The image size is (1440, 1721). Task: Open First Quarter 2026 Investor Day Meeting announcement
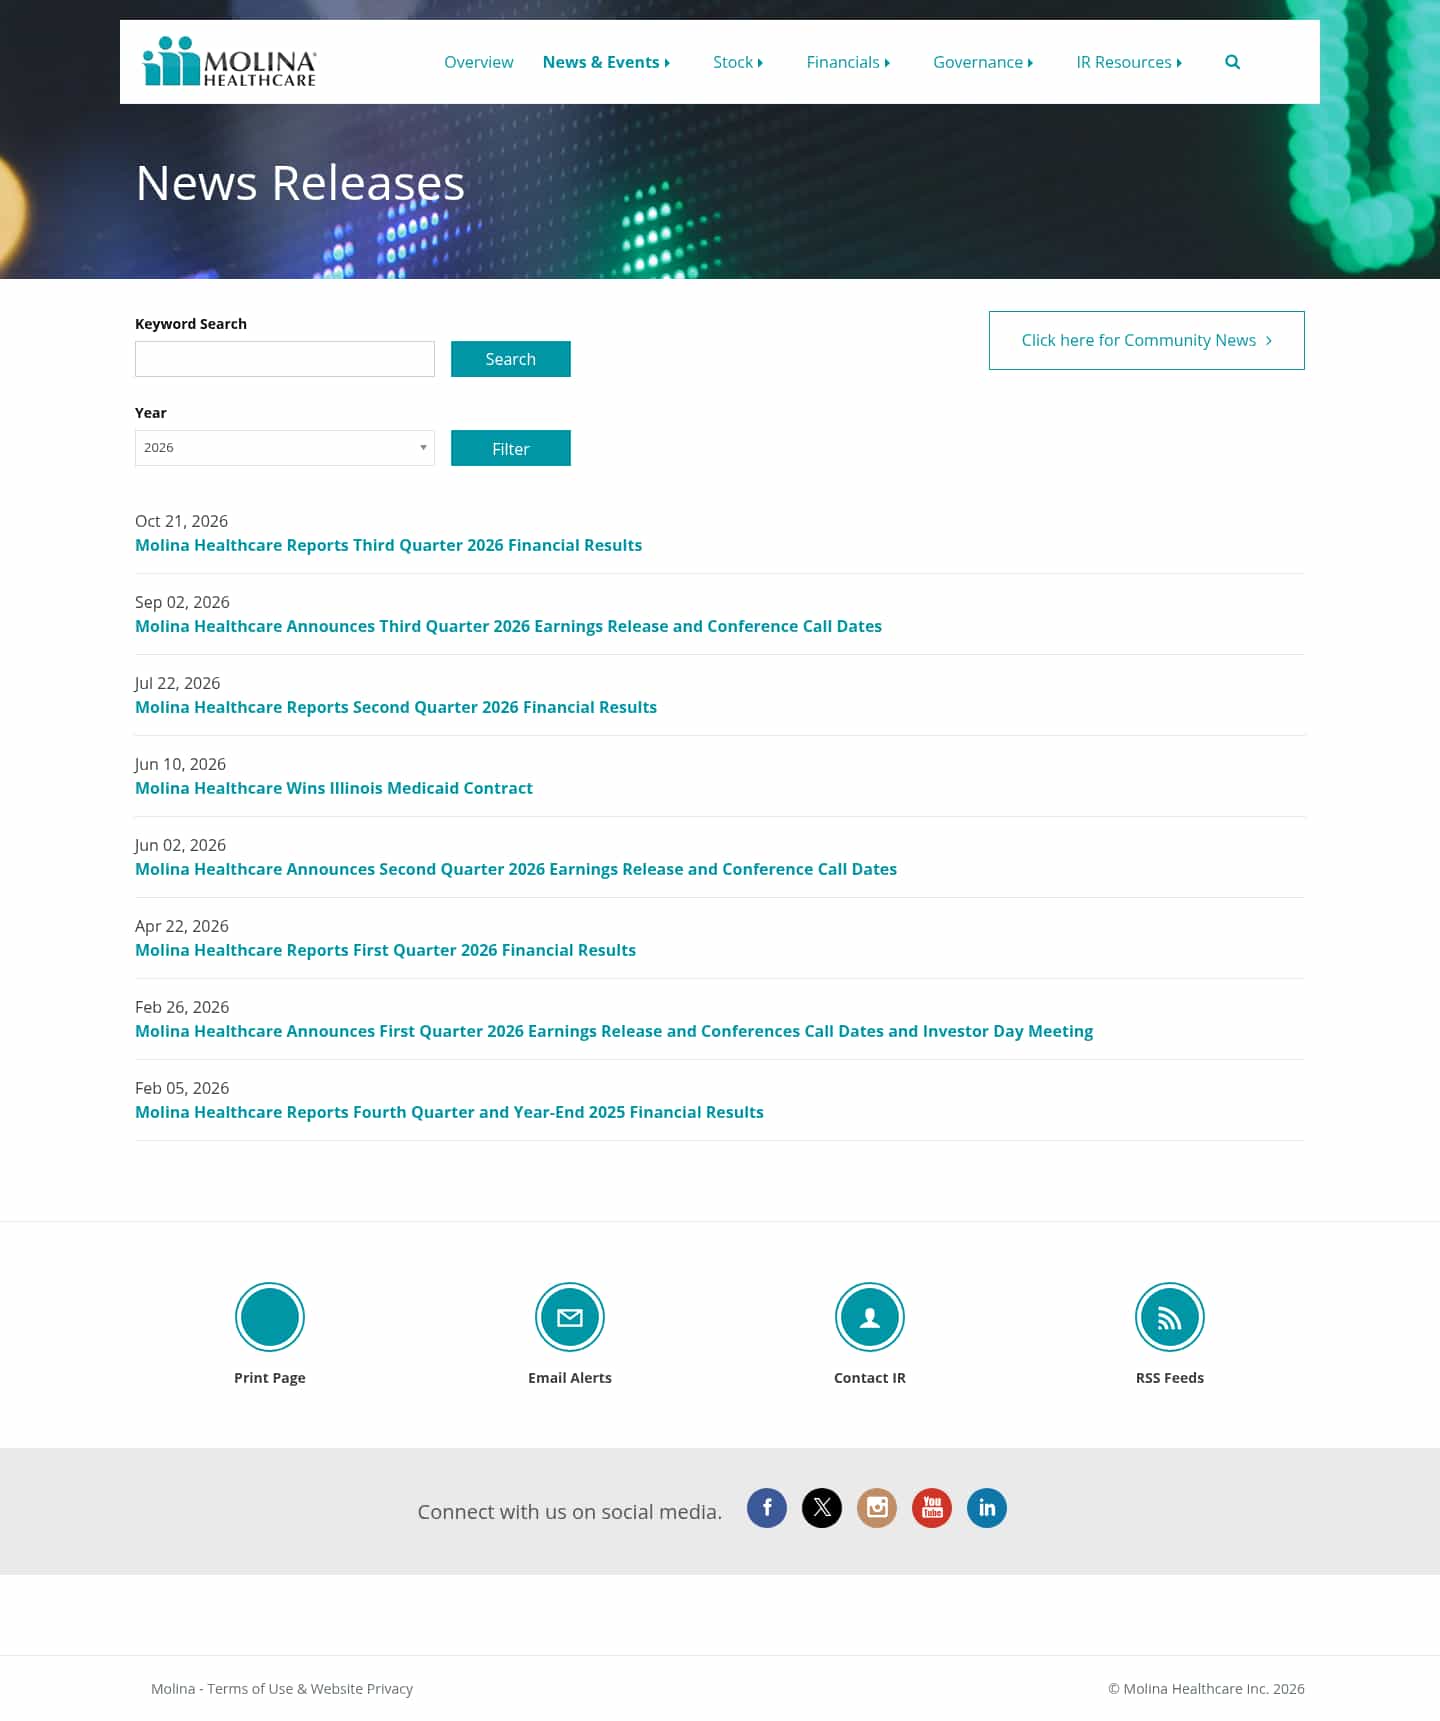click(x=614, y=1031)
